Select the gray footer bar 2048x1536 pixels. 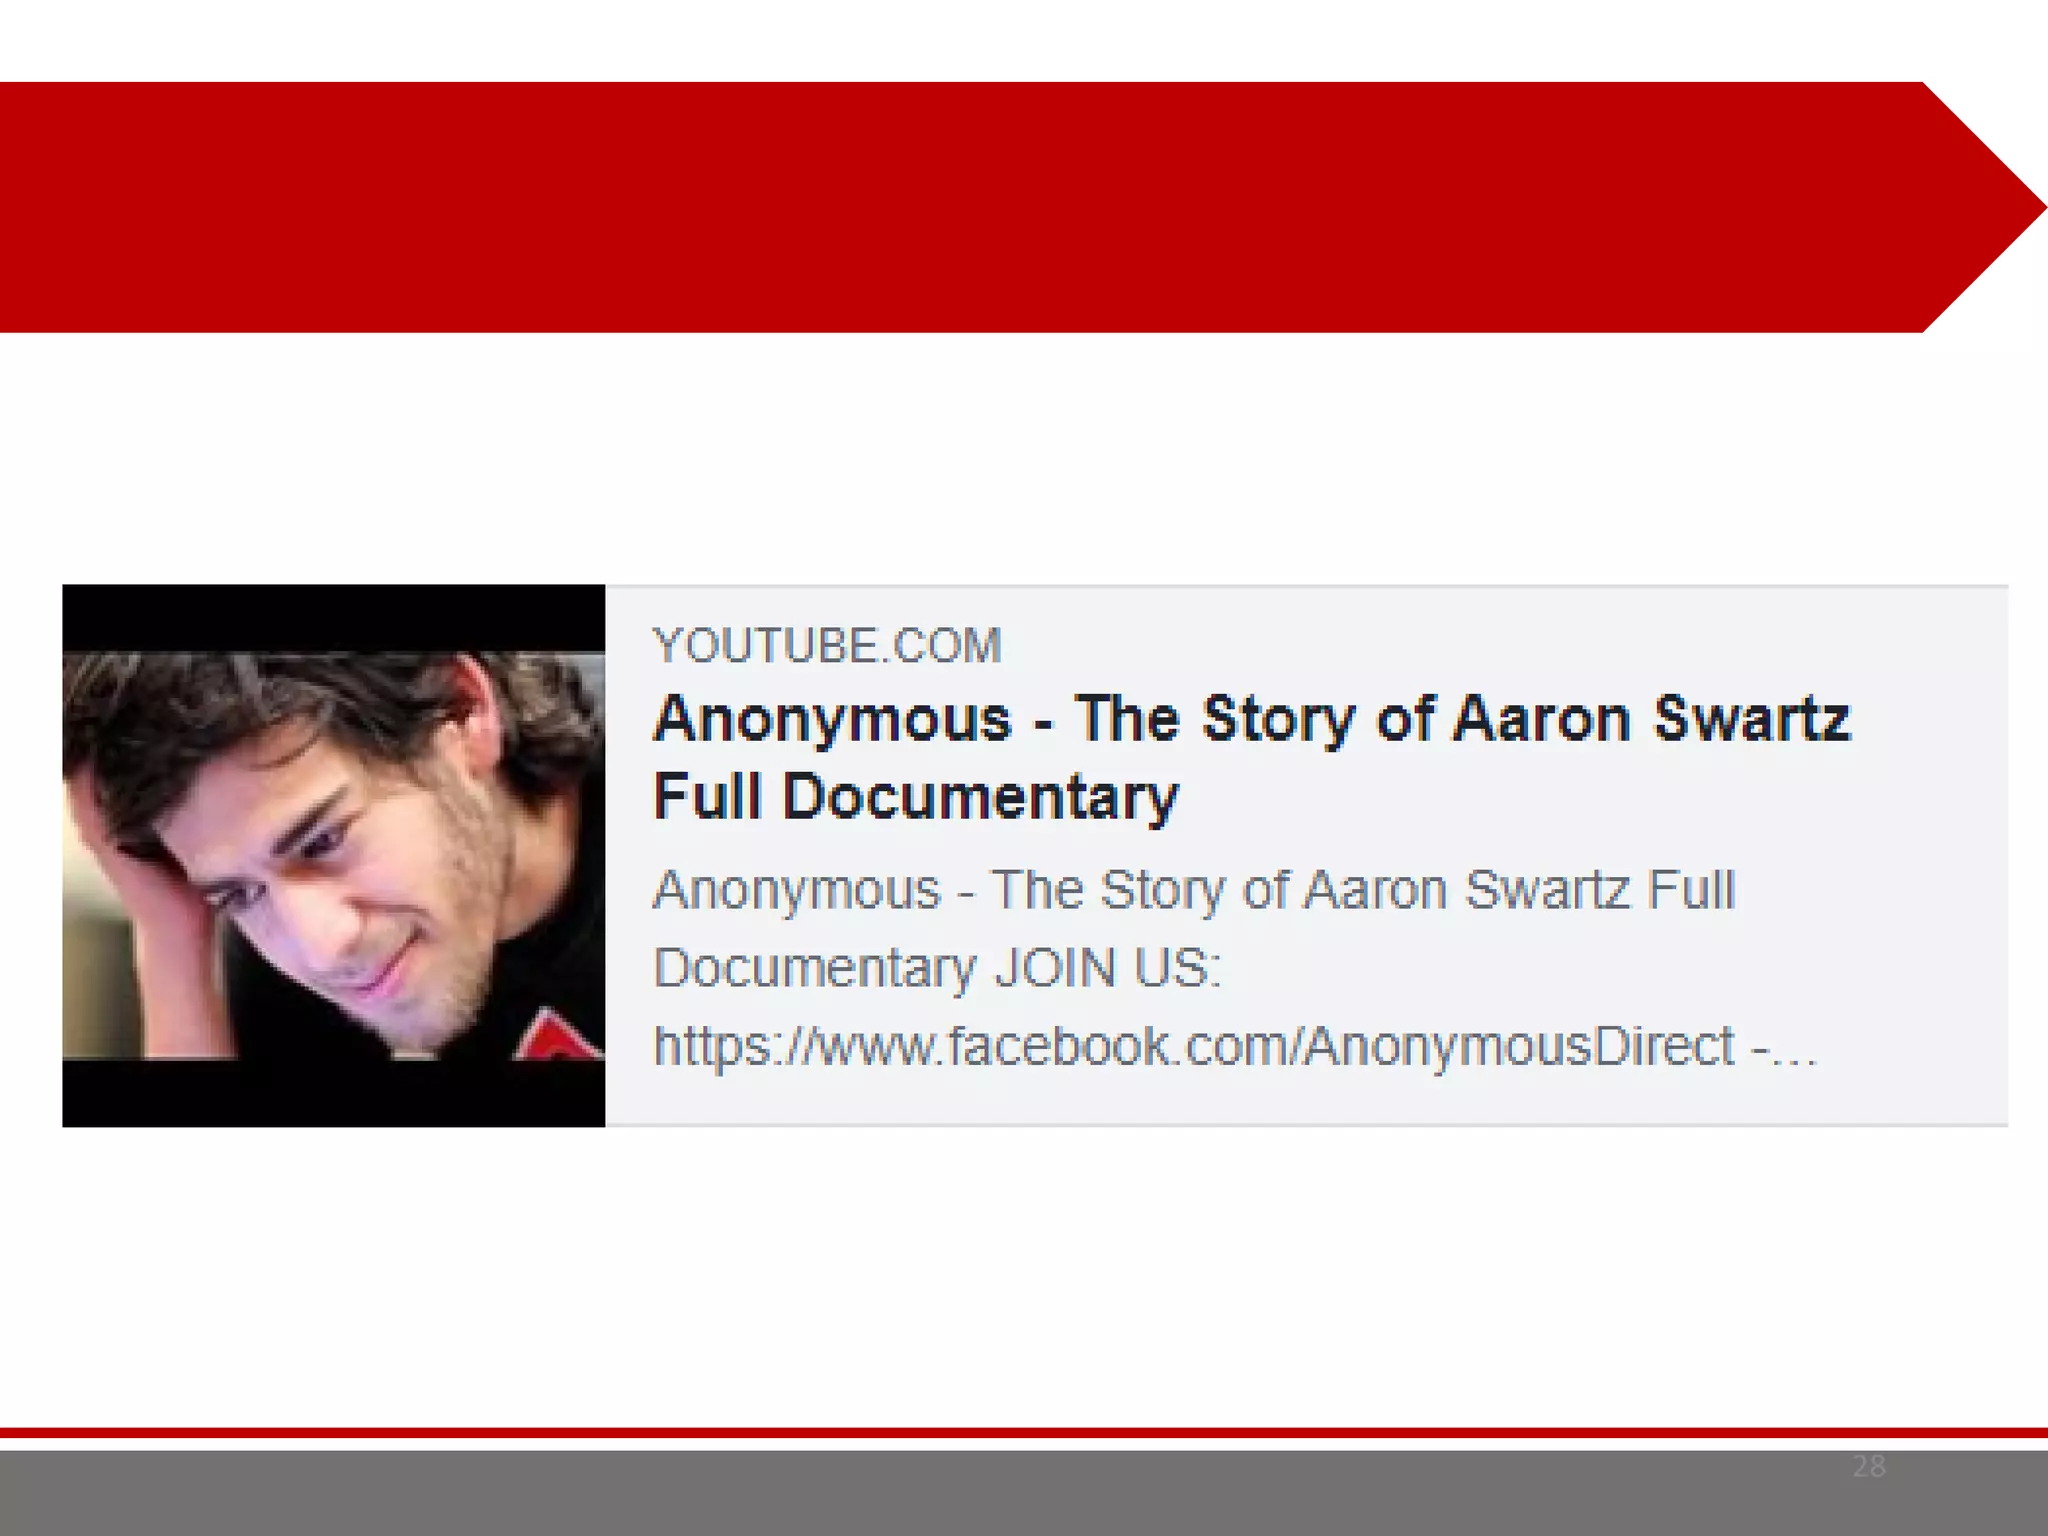[x=1024, y=1493]
